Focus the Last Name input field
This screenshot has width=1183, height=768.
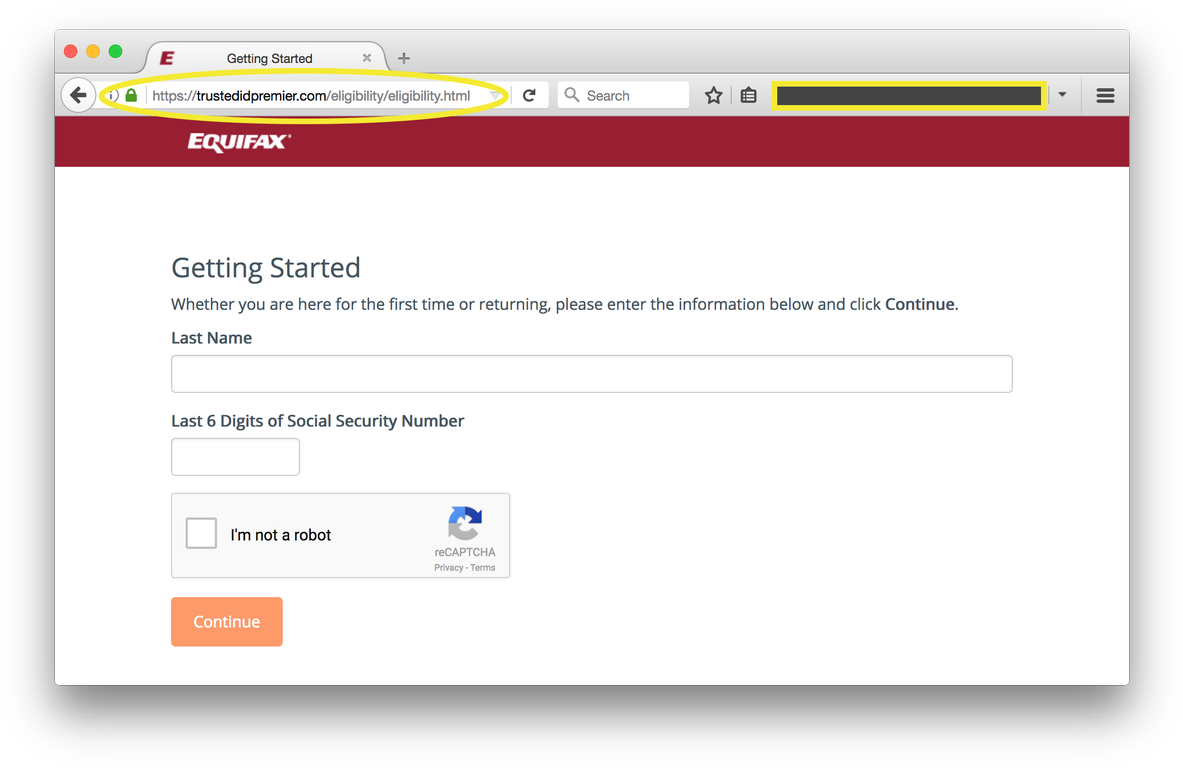592,373
